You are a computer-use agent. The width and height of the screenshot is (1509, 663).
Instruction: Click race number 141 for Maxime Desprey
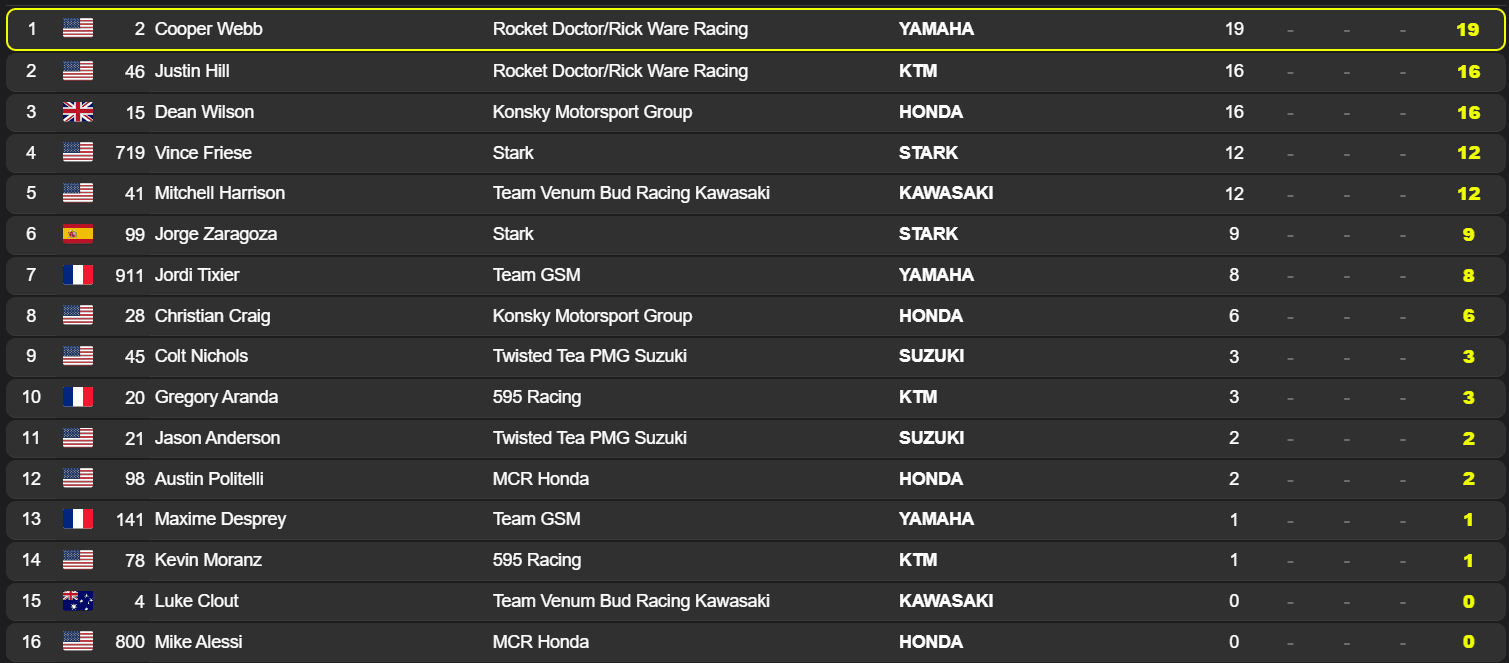point(130,519)
